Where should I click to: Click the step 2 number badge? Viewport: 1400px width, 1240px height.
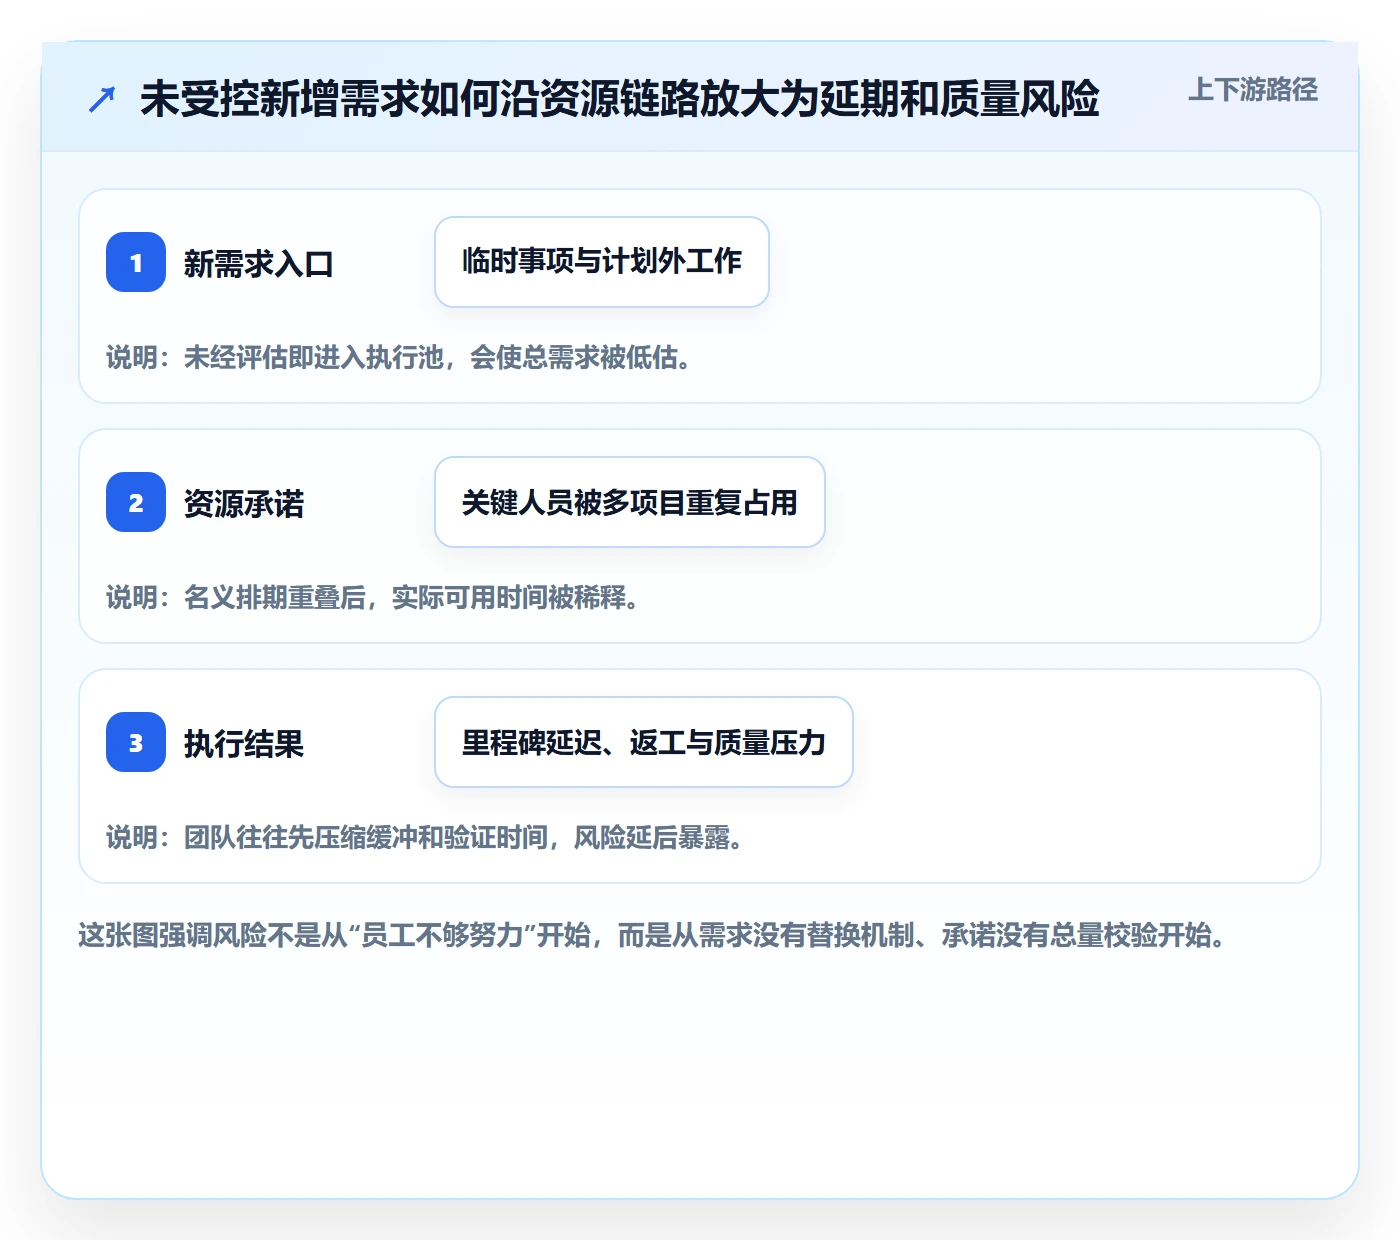tap(136, 502)
